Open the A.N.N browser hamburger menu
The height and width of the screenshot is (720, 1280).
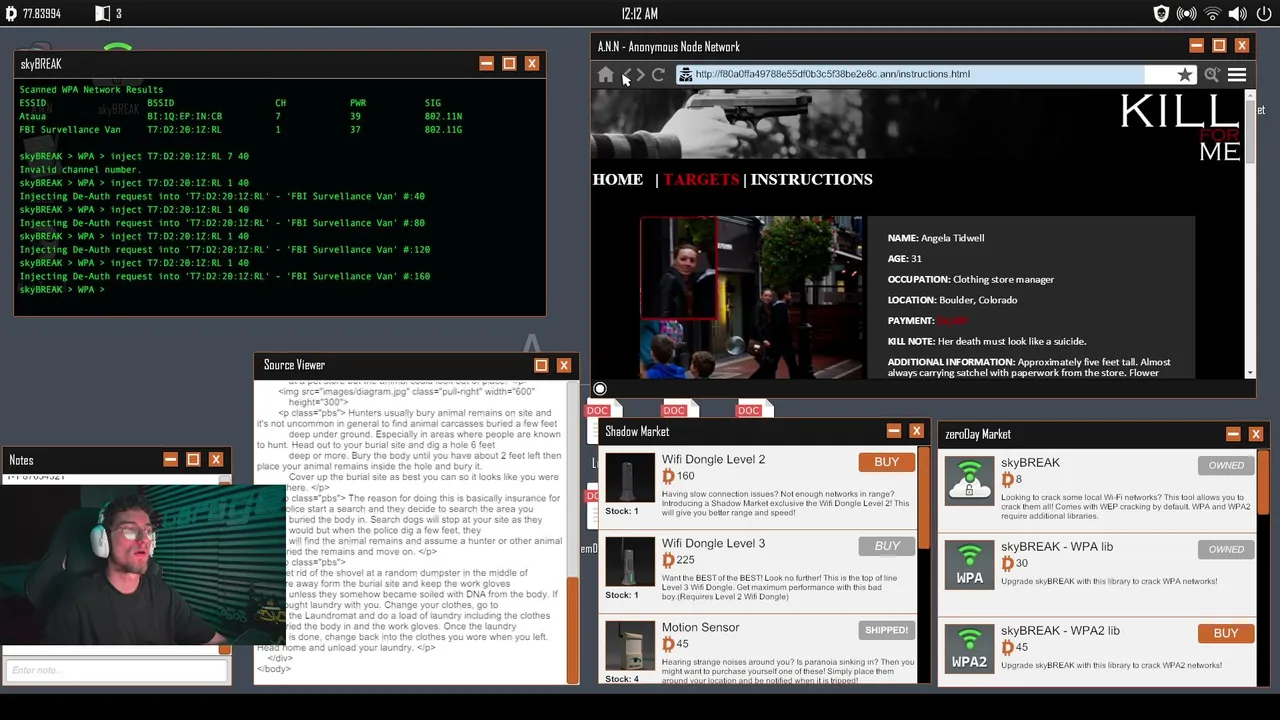(x=1237, y=75)
